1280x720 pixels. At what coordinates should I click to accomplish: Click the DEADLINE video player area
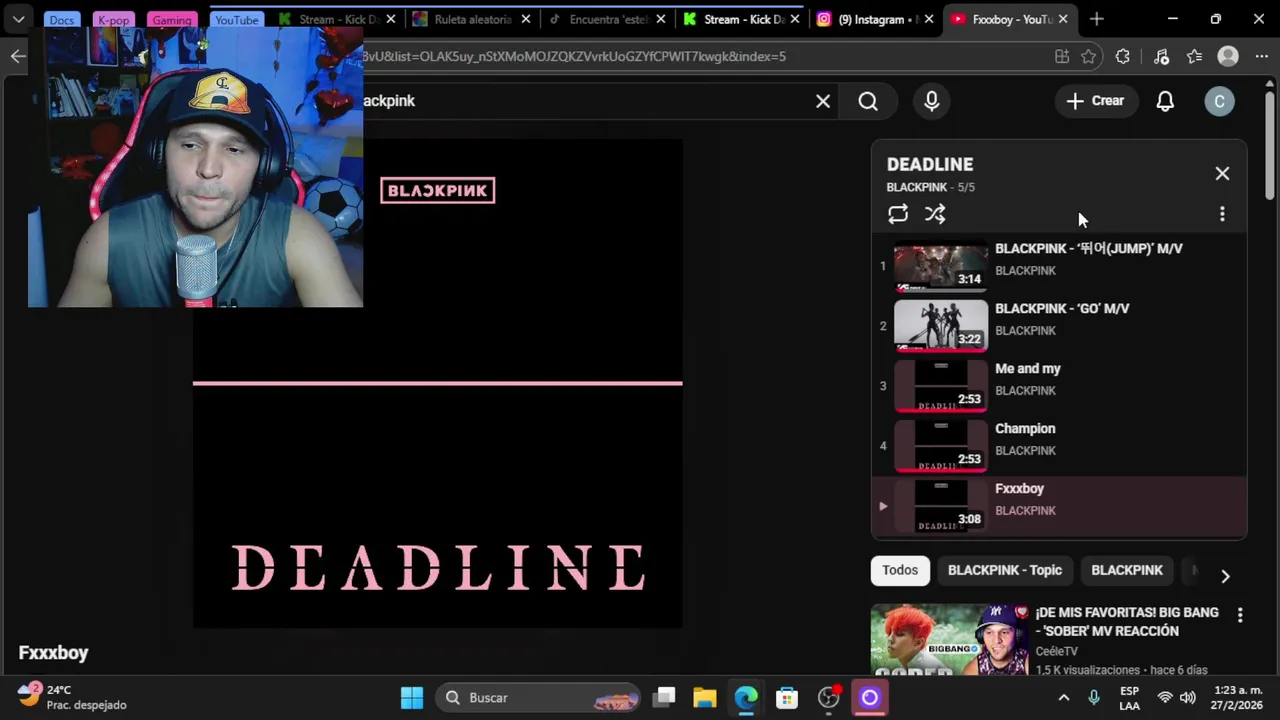(437, 383)
